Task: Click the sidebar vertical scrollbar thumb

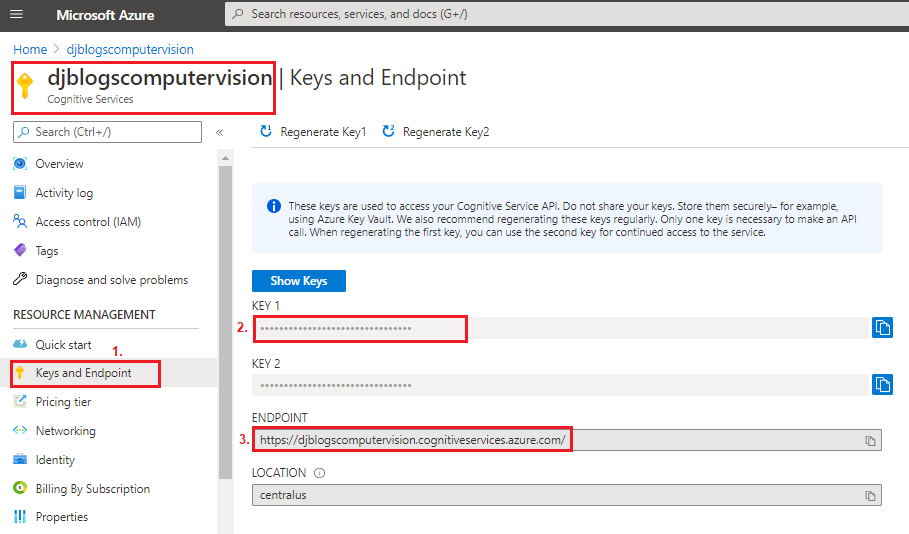Action: coord(226,322)
